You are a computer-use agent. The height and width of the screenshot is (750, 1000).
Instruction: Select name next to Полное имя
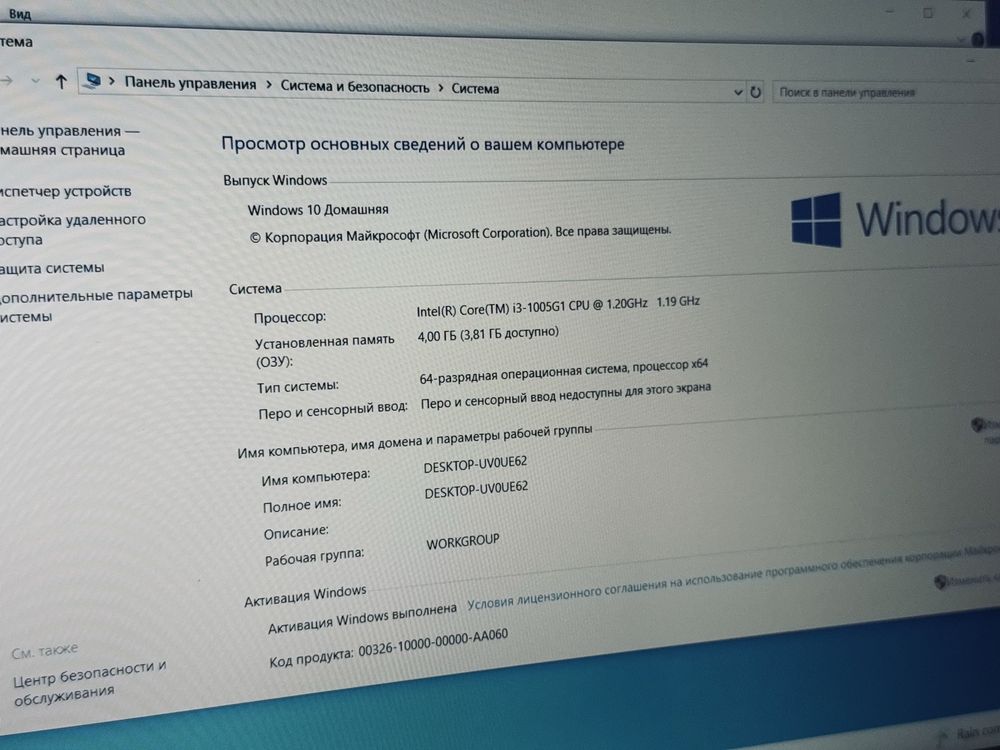click(x=476, y=490)
